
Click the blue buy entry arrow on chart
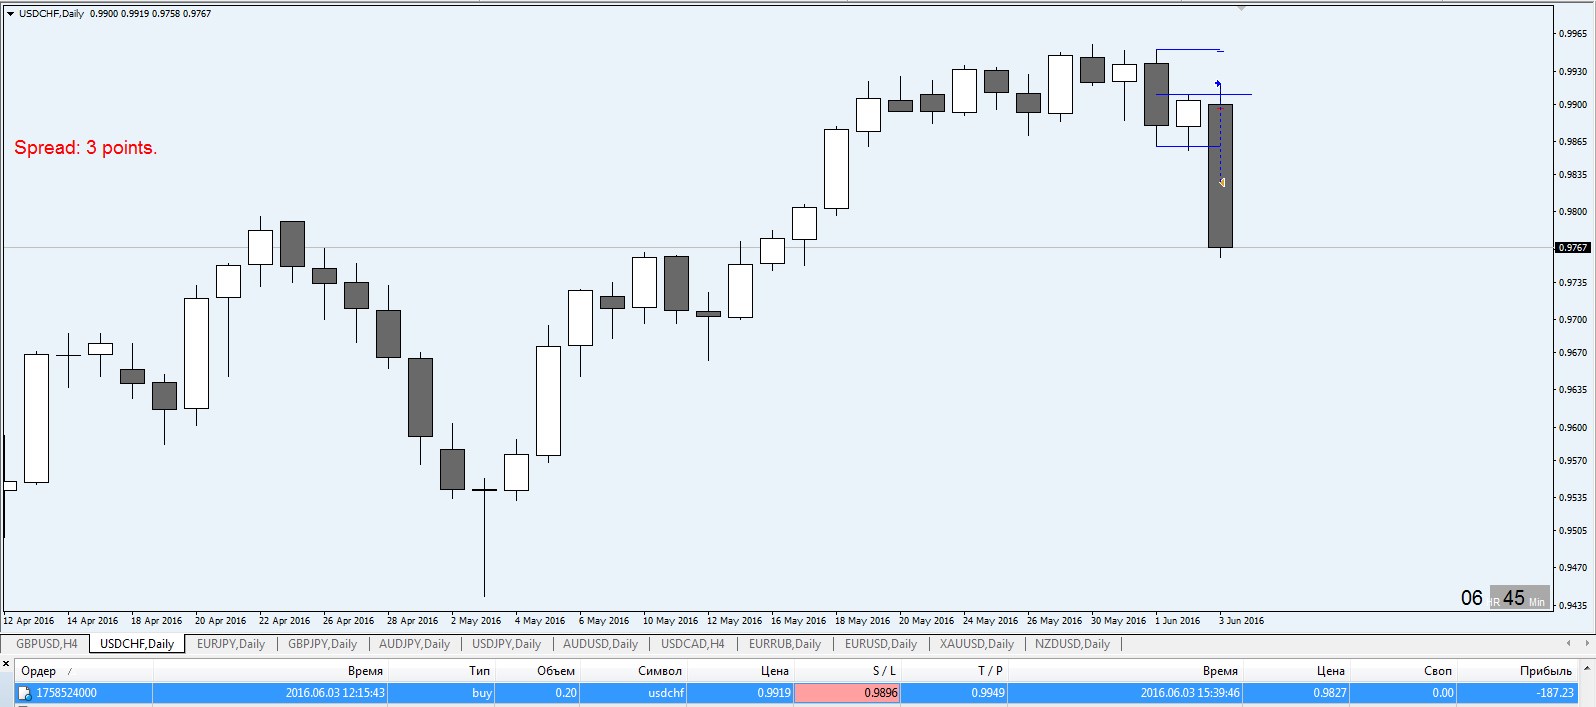[1218, 84]
